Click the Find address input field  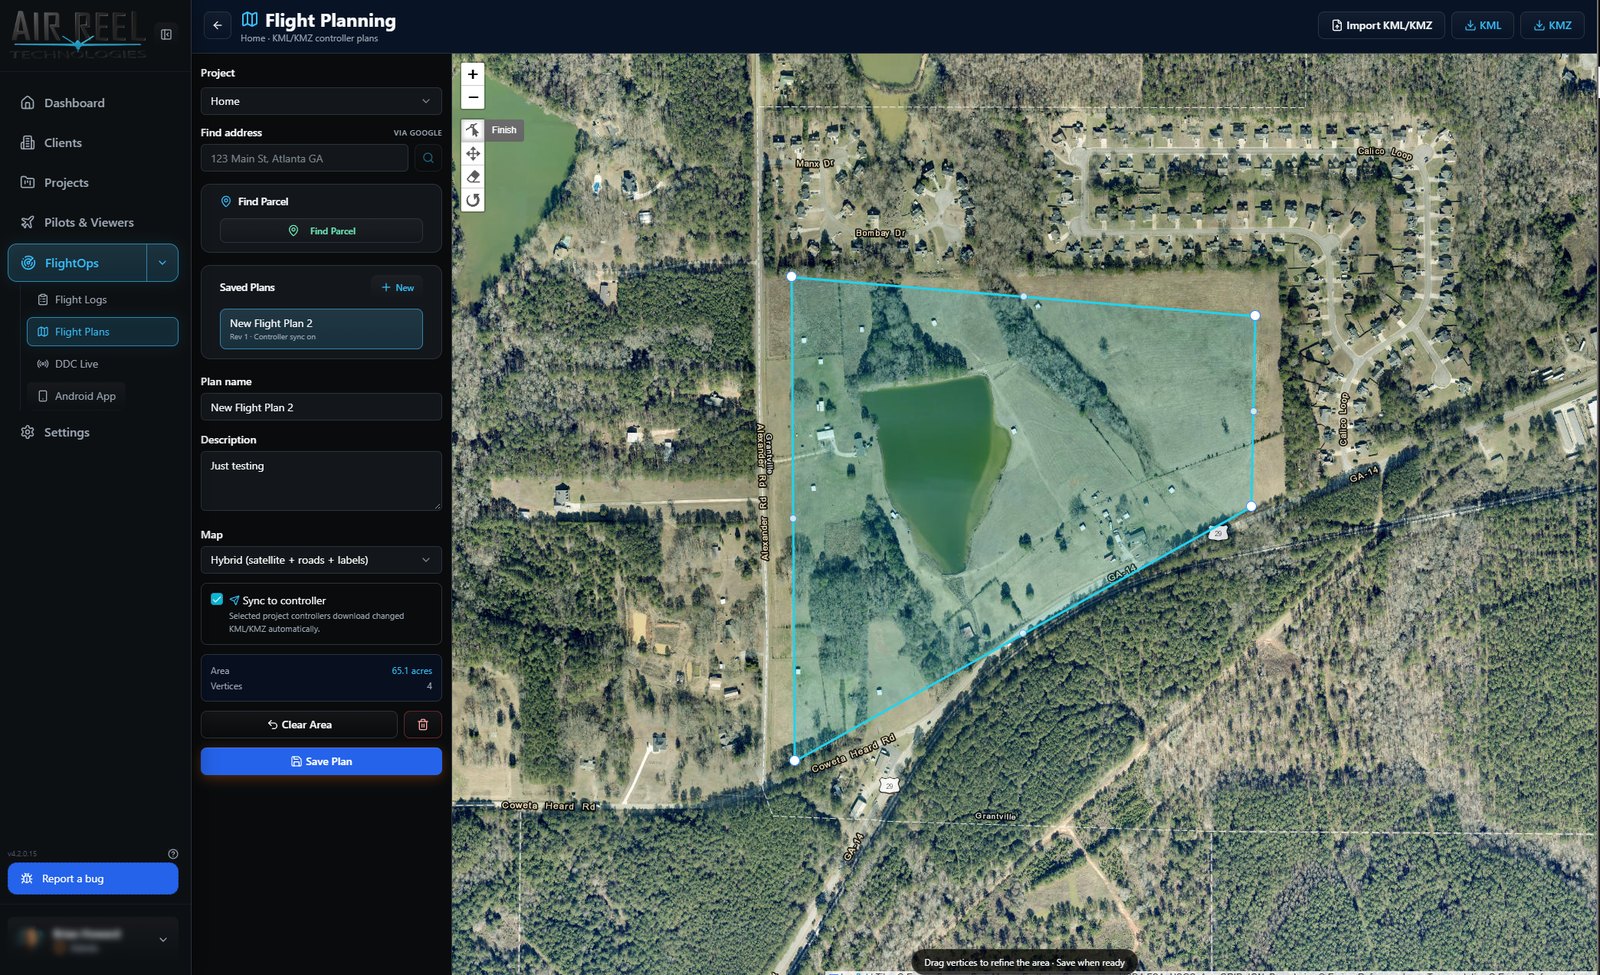[304, 158]
